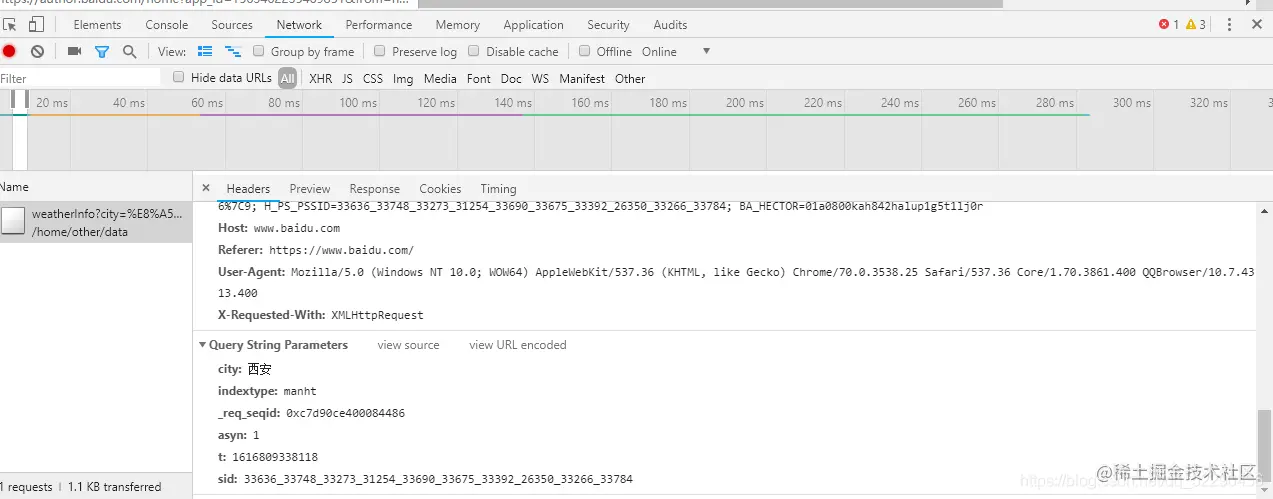The width and height of the screenshot is (1273, 499).
Task: Filter requests by CSS
Action: 373,78
